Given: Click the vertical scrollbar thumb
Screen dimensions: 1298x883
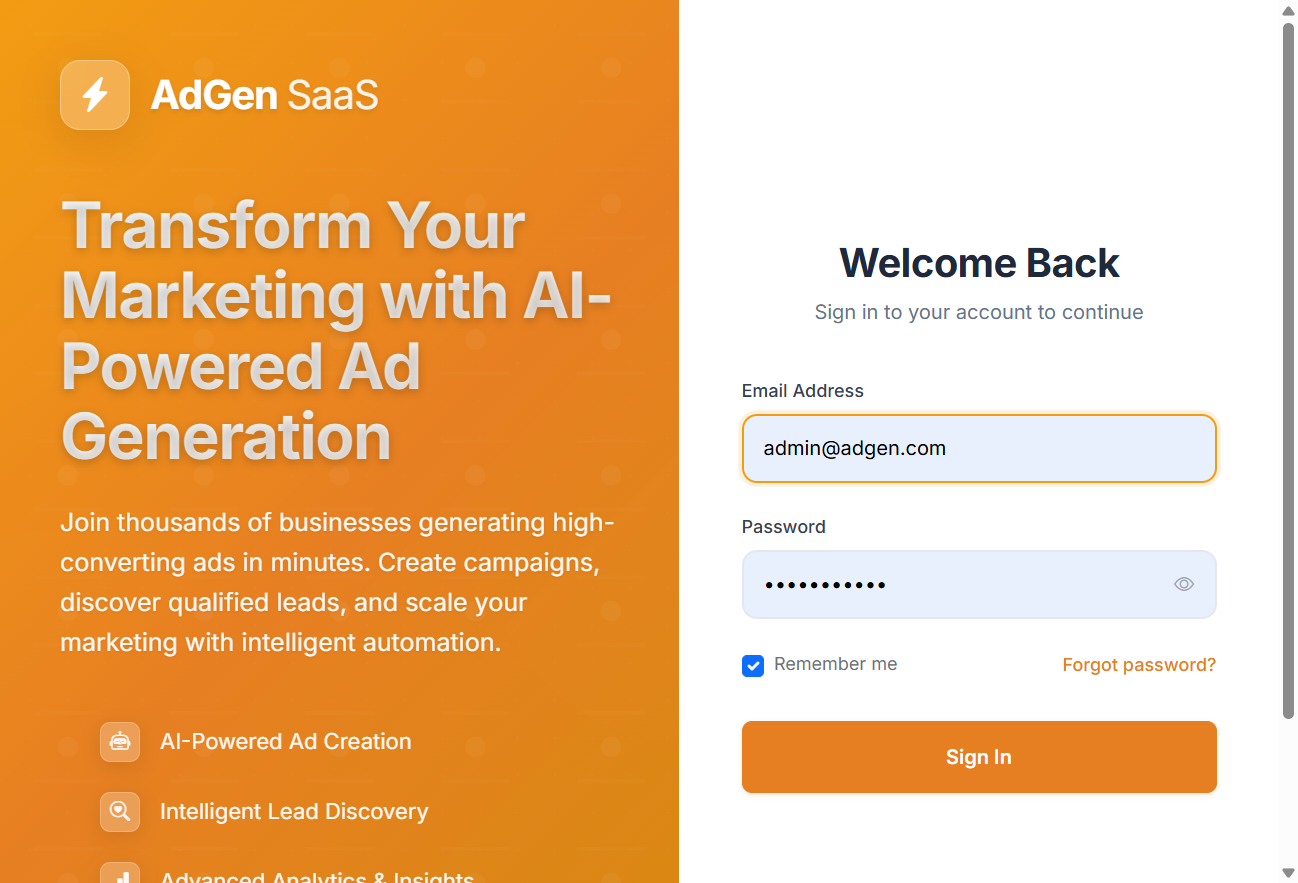Looking at the screenshot, I should pos(1288,370).
